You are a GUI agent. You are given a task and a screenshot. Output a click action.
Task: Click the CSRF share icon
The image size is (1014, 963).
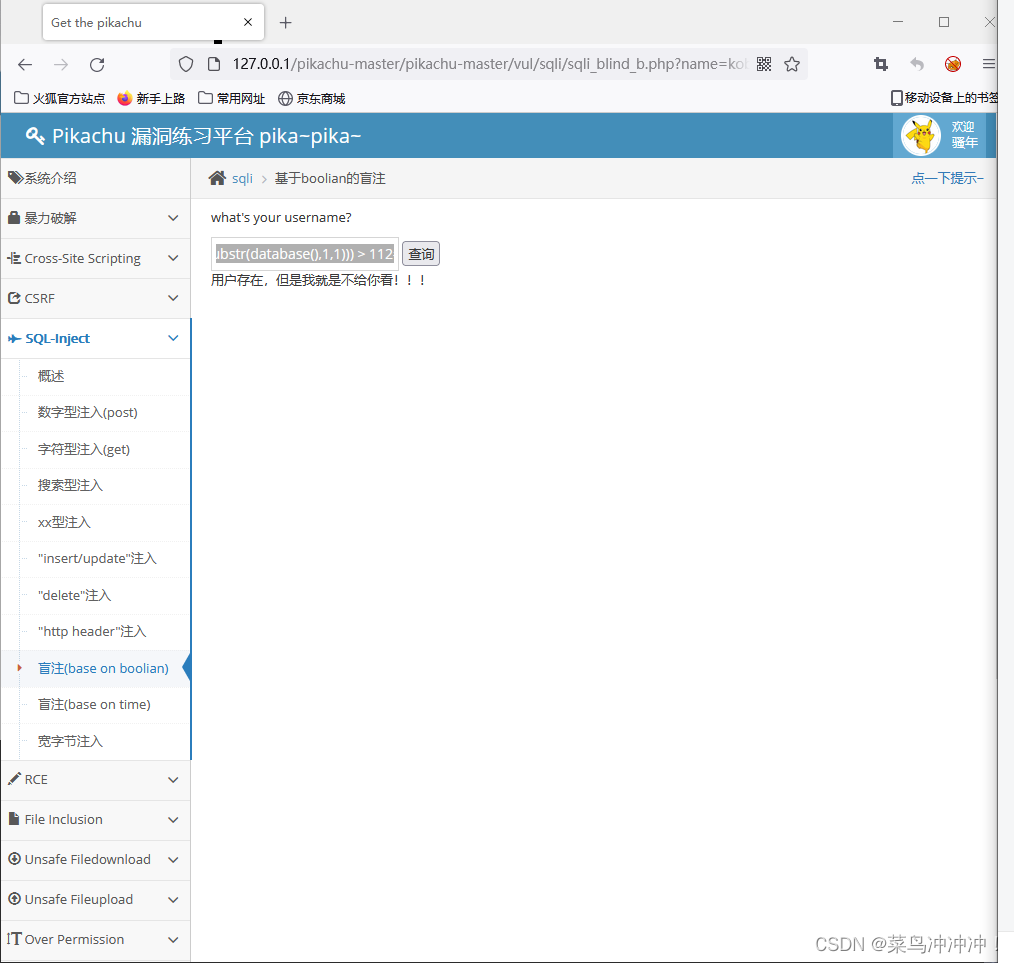14,298
